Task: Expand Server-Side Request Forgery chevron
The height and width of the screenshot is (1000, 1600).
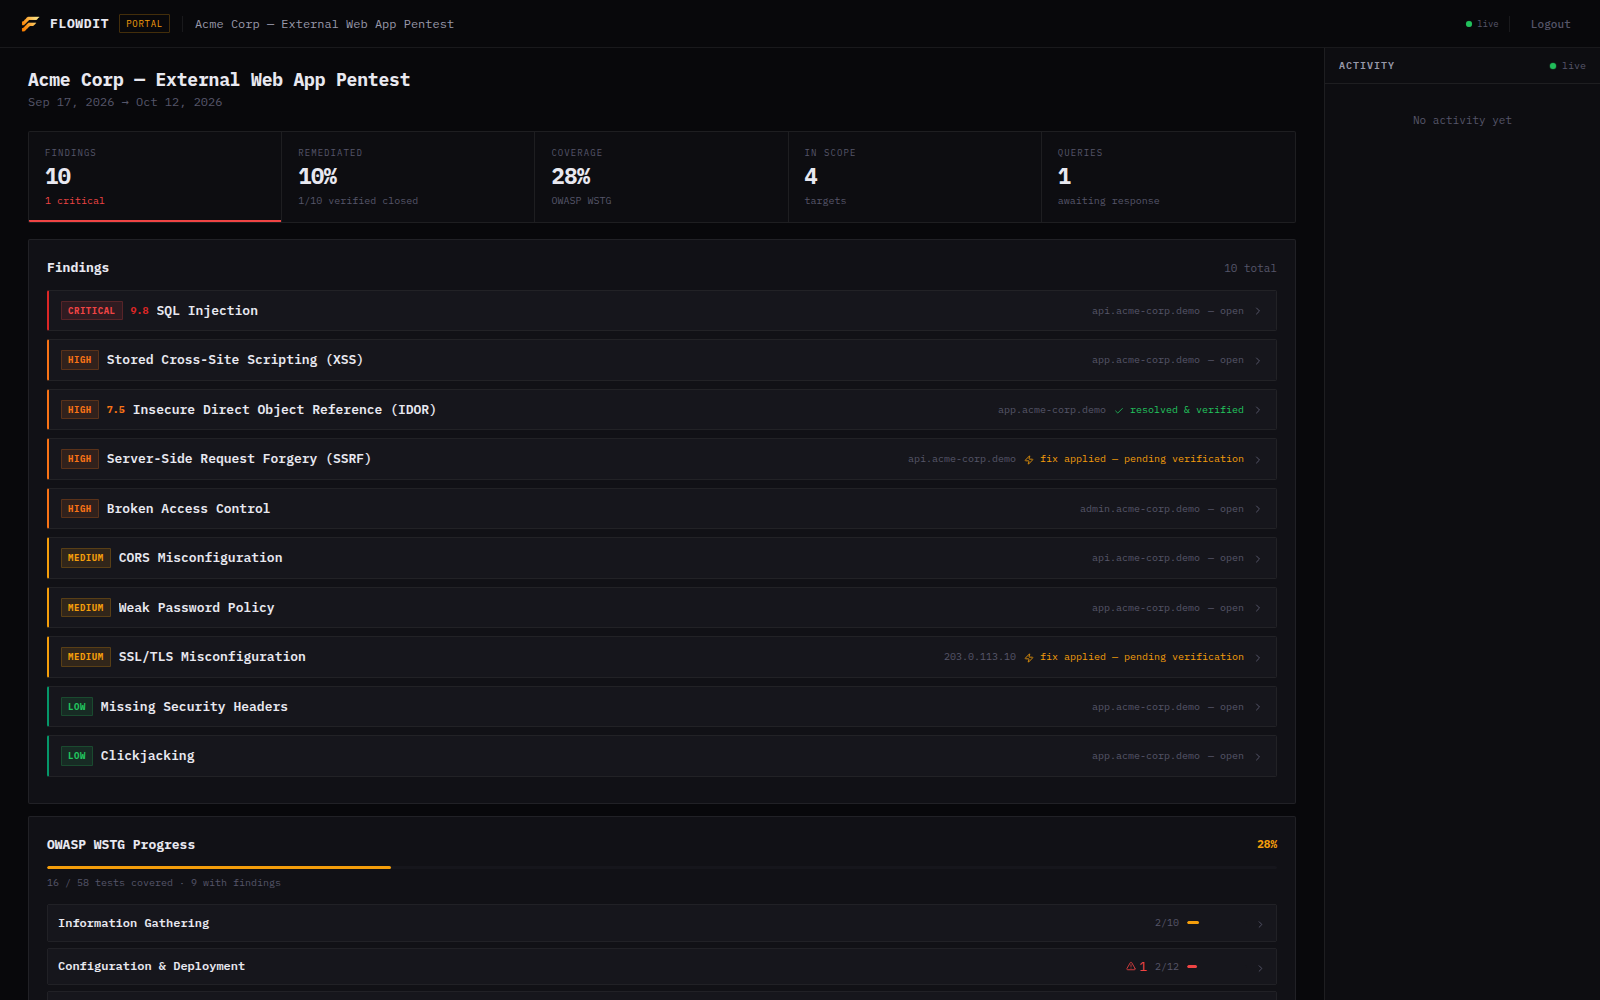Action: pos(1258,459)
